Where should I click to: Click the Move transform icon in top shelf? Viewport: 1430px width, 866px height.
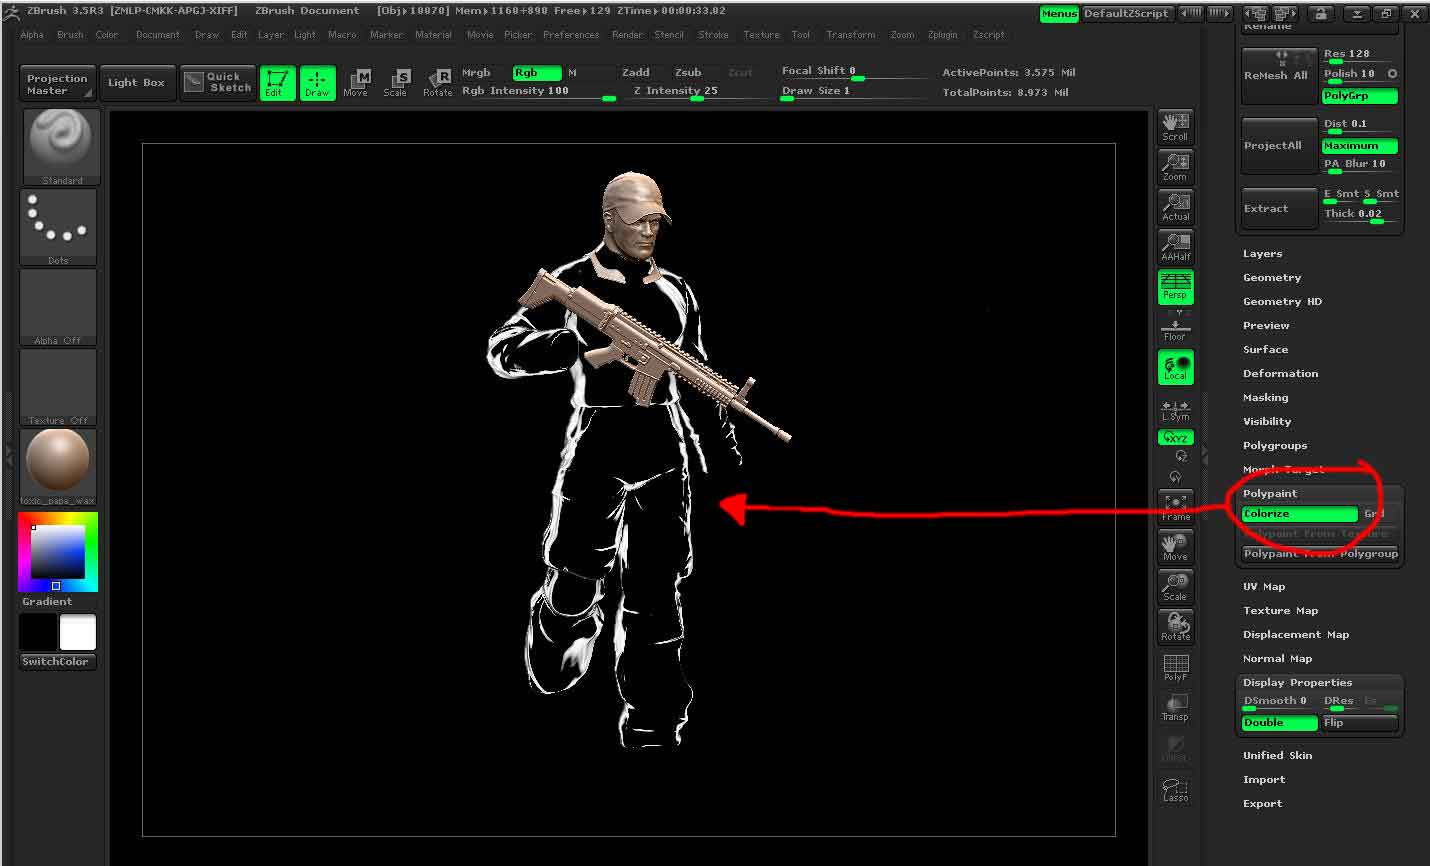click(356, 83)
